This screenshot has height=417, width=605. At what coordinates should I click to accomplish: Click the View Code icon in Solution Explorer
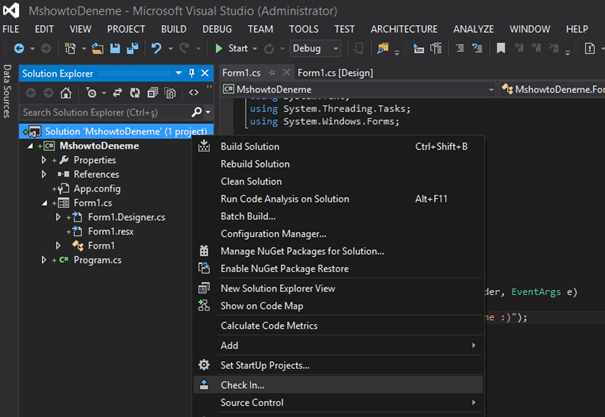194,93
